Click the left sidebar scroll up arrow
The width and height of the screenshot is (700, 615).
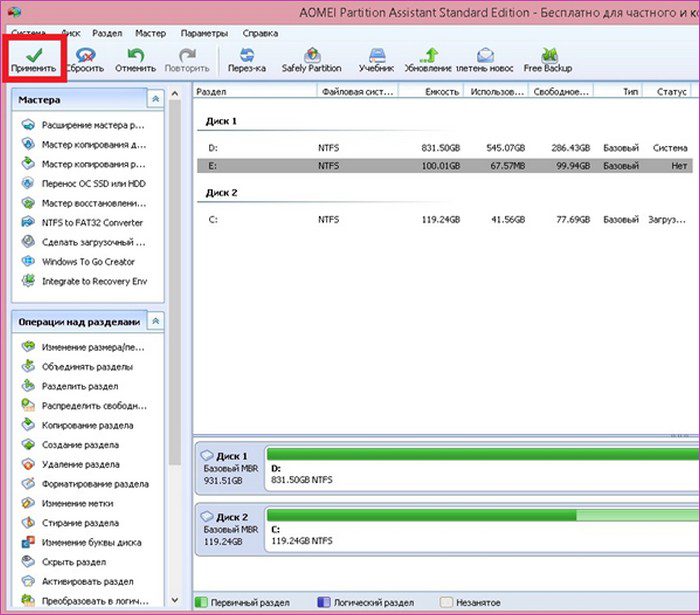pos(175,93)
